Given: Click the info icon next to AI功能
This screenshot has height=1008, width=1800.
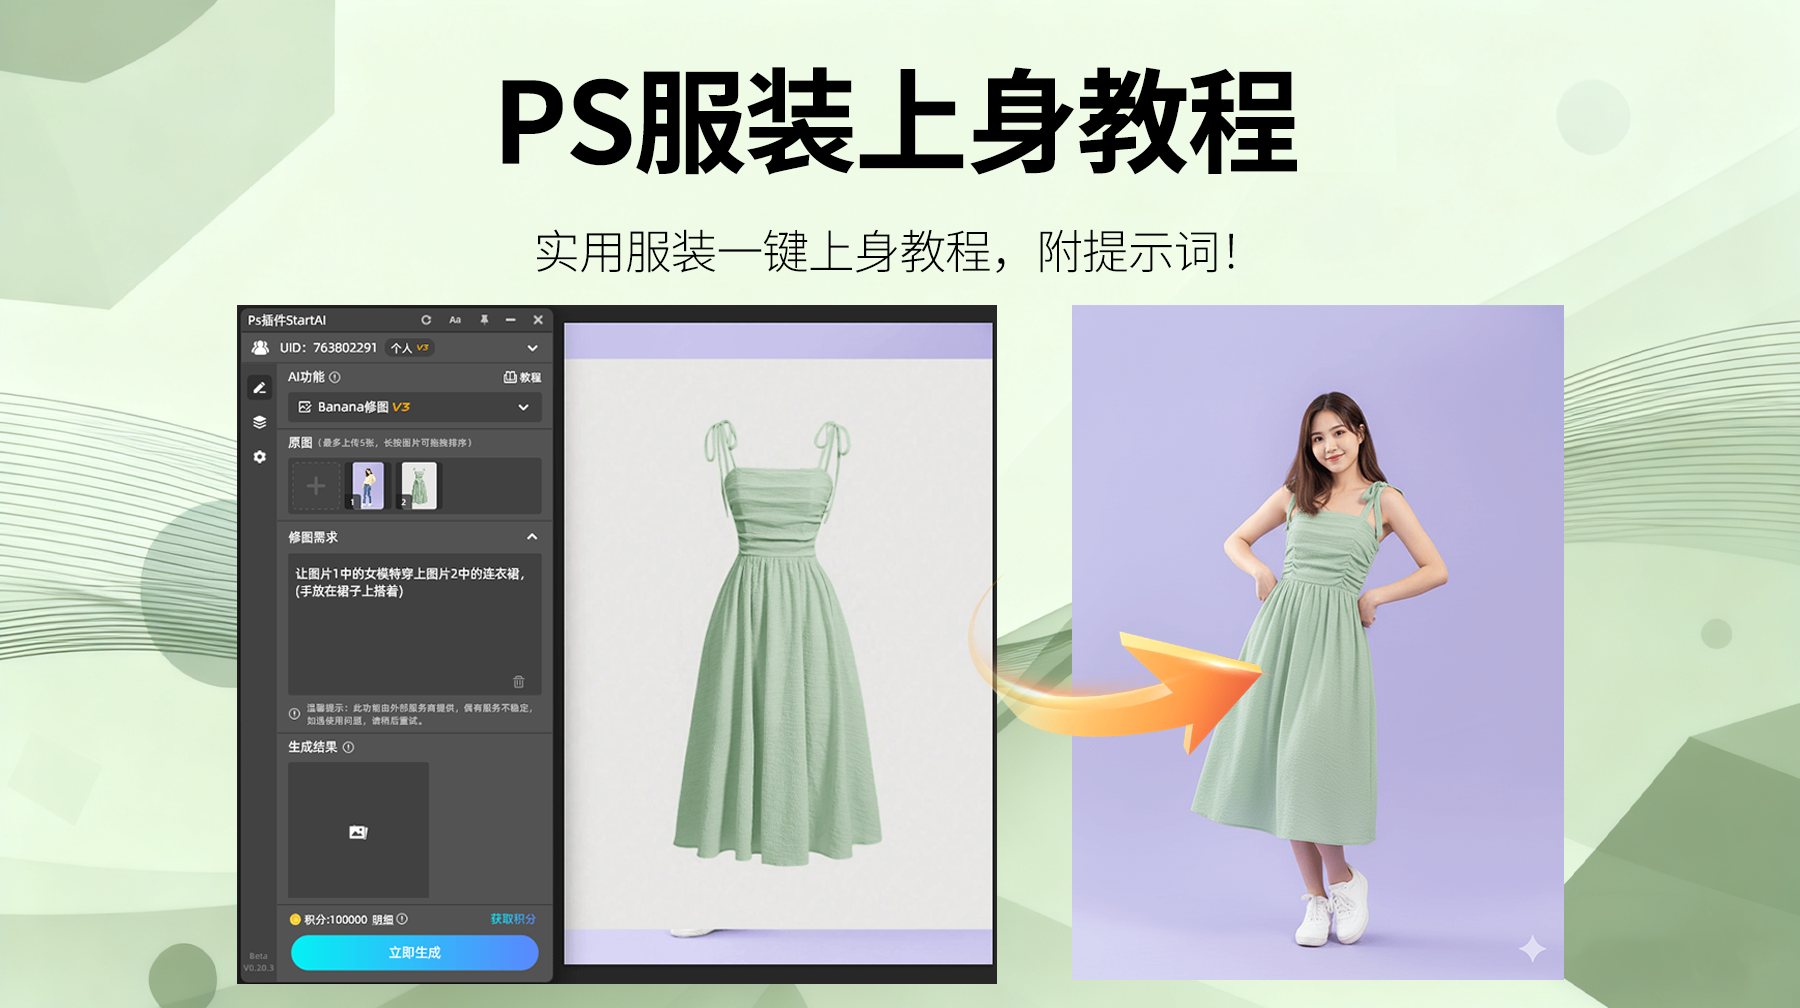Looking at the screenshot, I should tap(335, 377).
